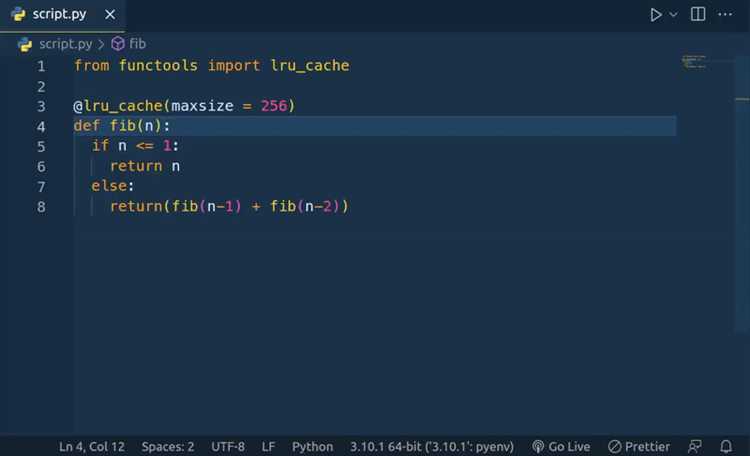
Task: Open the fib symbol breadcrumb
Action: (138, 44)
